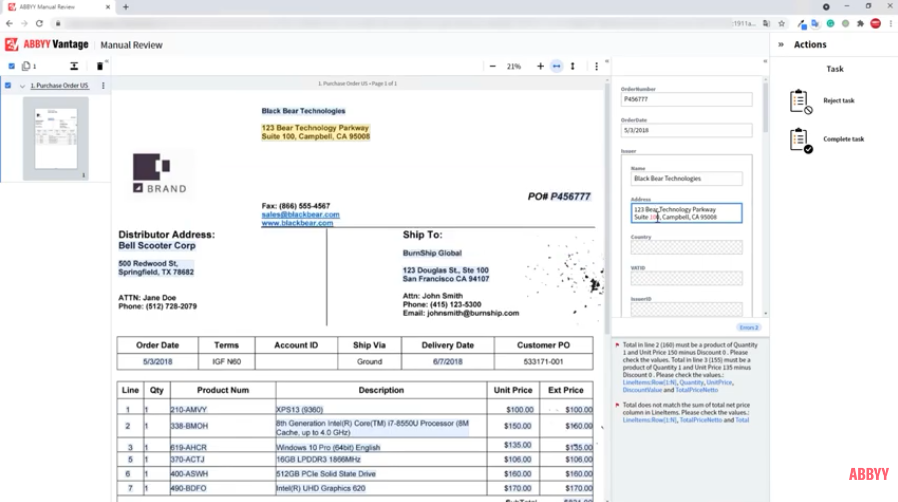The image size is (898, 502).
Task: Click sales@blackbear.com email link
Action: point(301,215)
